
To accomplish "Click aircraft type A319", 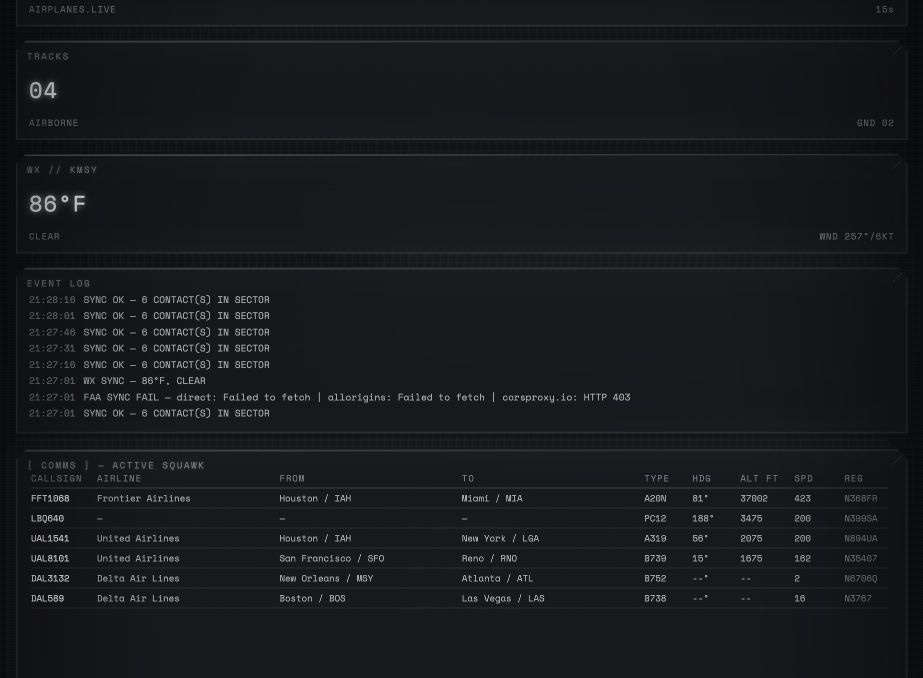I will [655, 539].
